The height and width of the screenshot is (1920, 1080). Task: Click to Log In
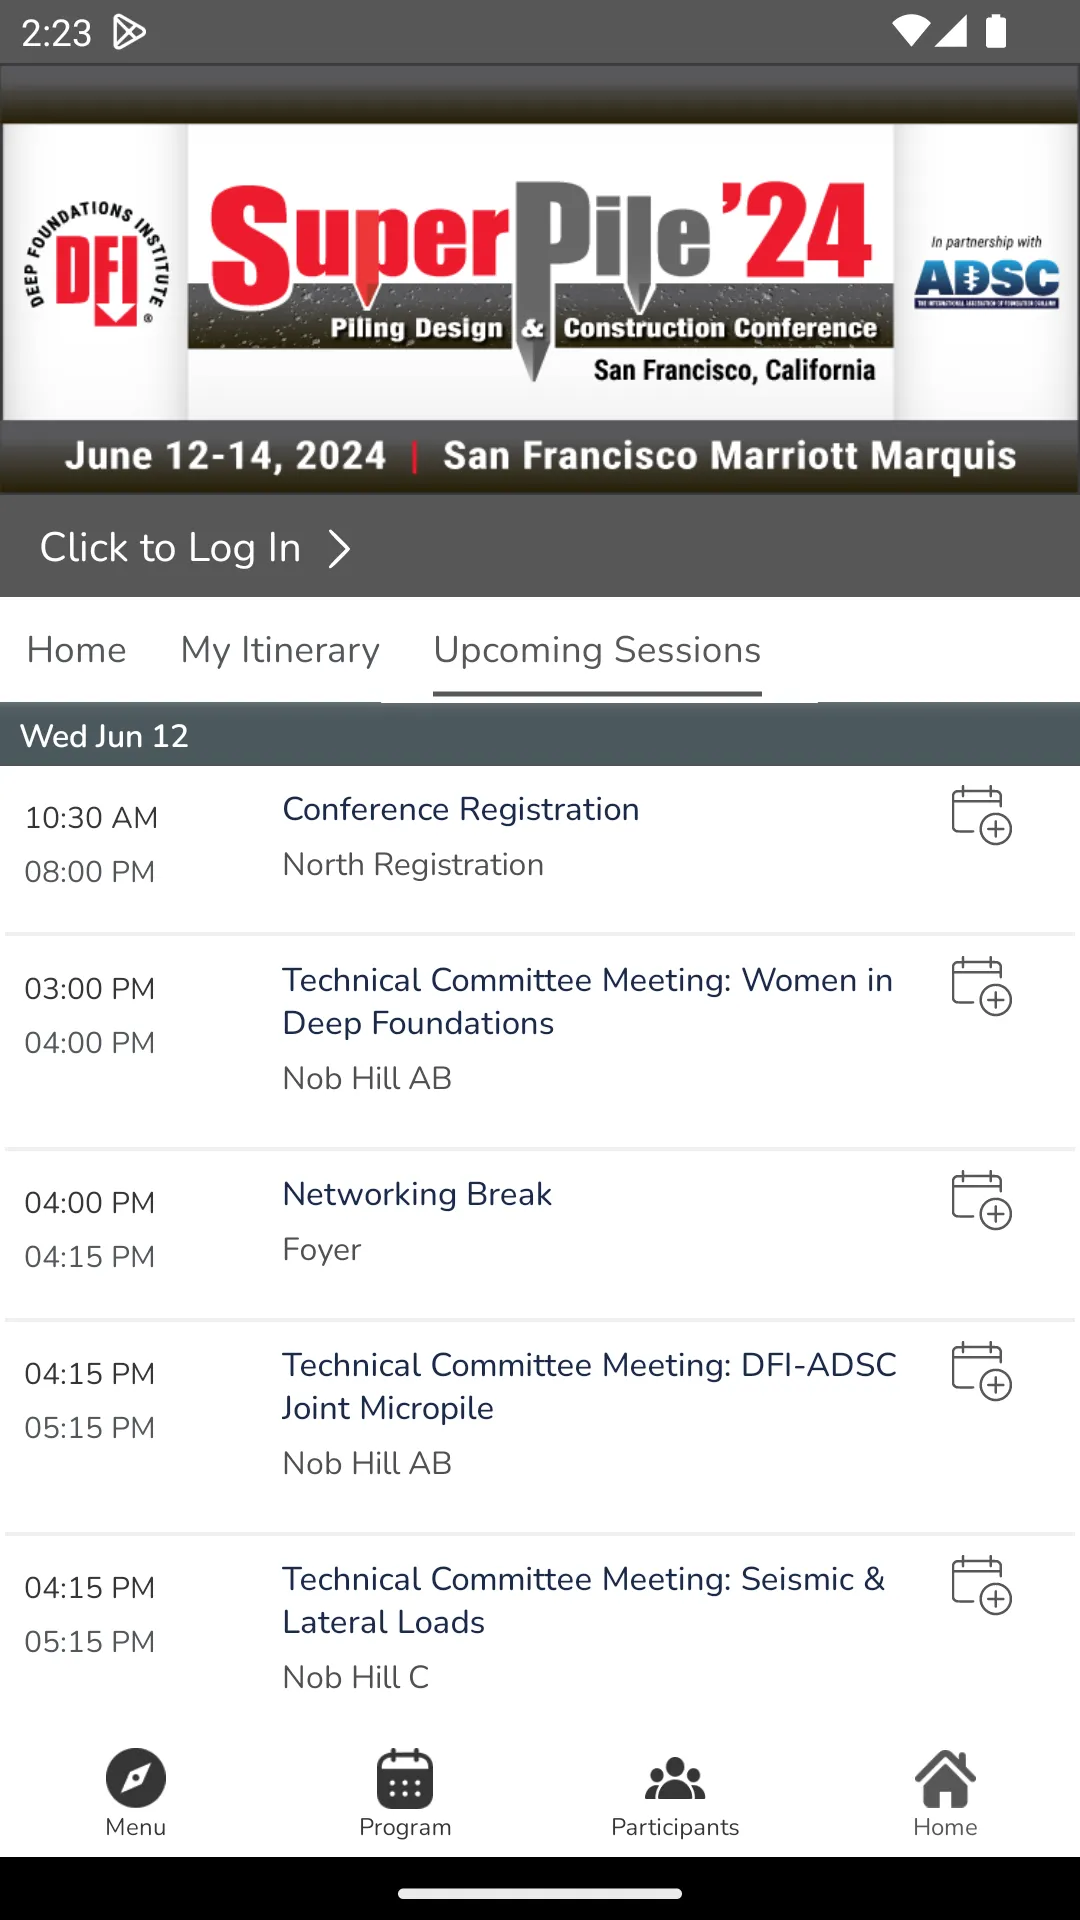tap(170, 548)
